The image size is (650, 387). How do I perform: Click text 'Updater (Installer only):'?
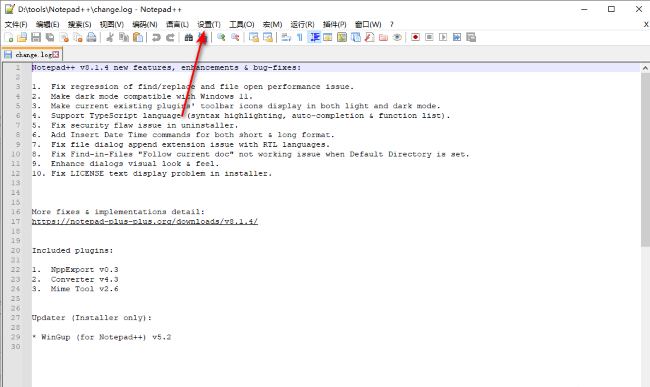92,318
